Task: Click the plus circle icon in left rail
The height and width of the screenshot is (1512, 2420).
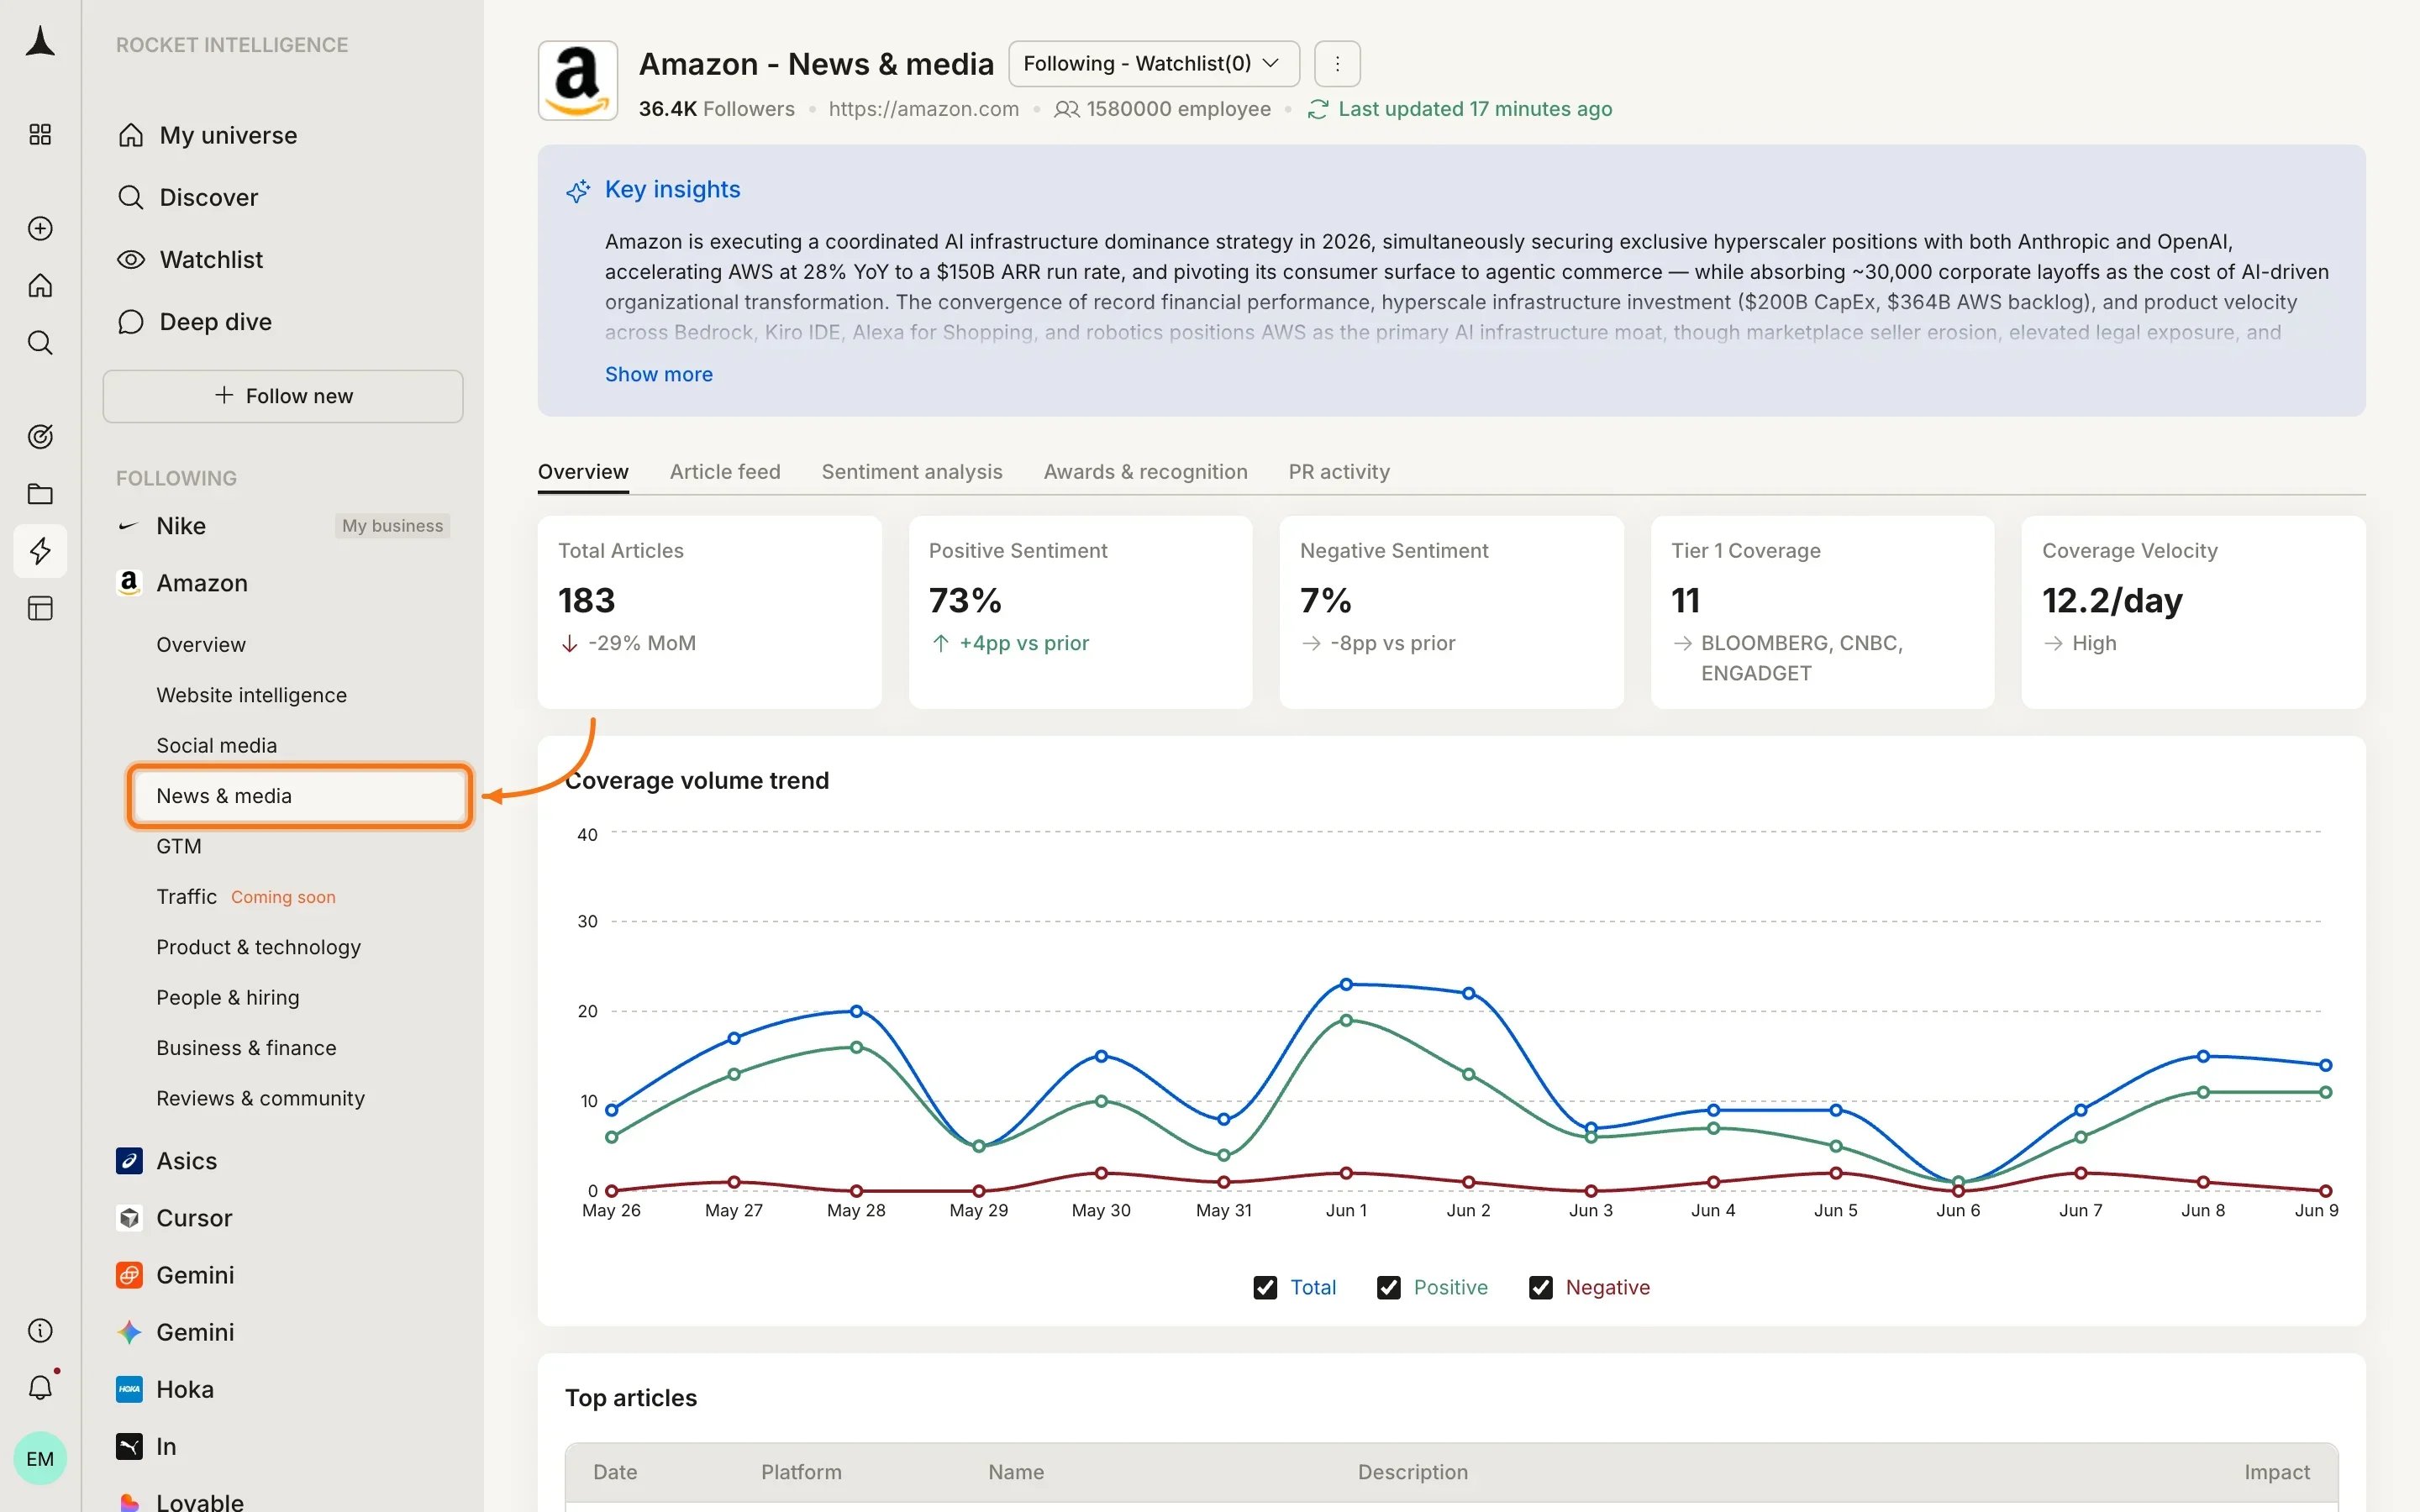Action: [40, 228]
